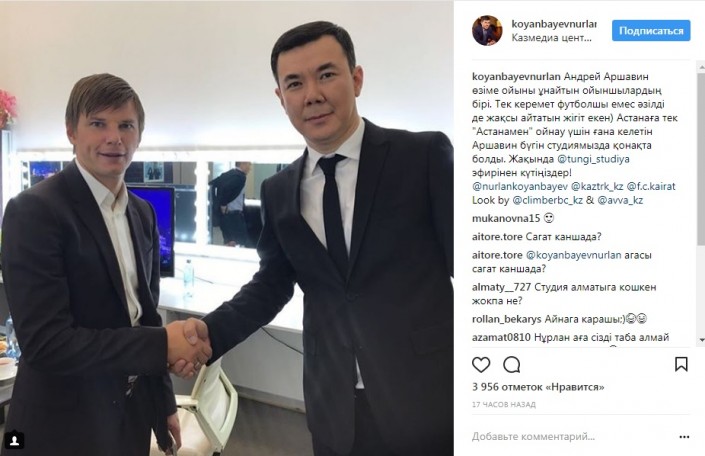This screenshot has height=456, width=705.
Task: Open comments with the speech bubble icon
Action: point(512,365)
